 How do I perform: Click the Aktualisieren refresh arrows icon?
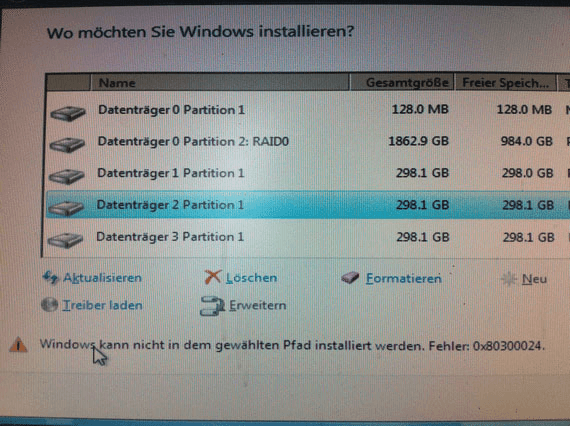point(50,278)
